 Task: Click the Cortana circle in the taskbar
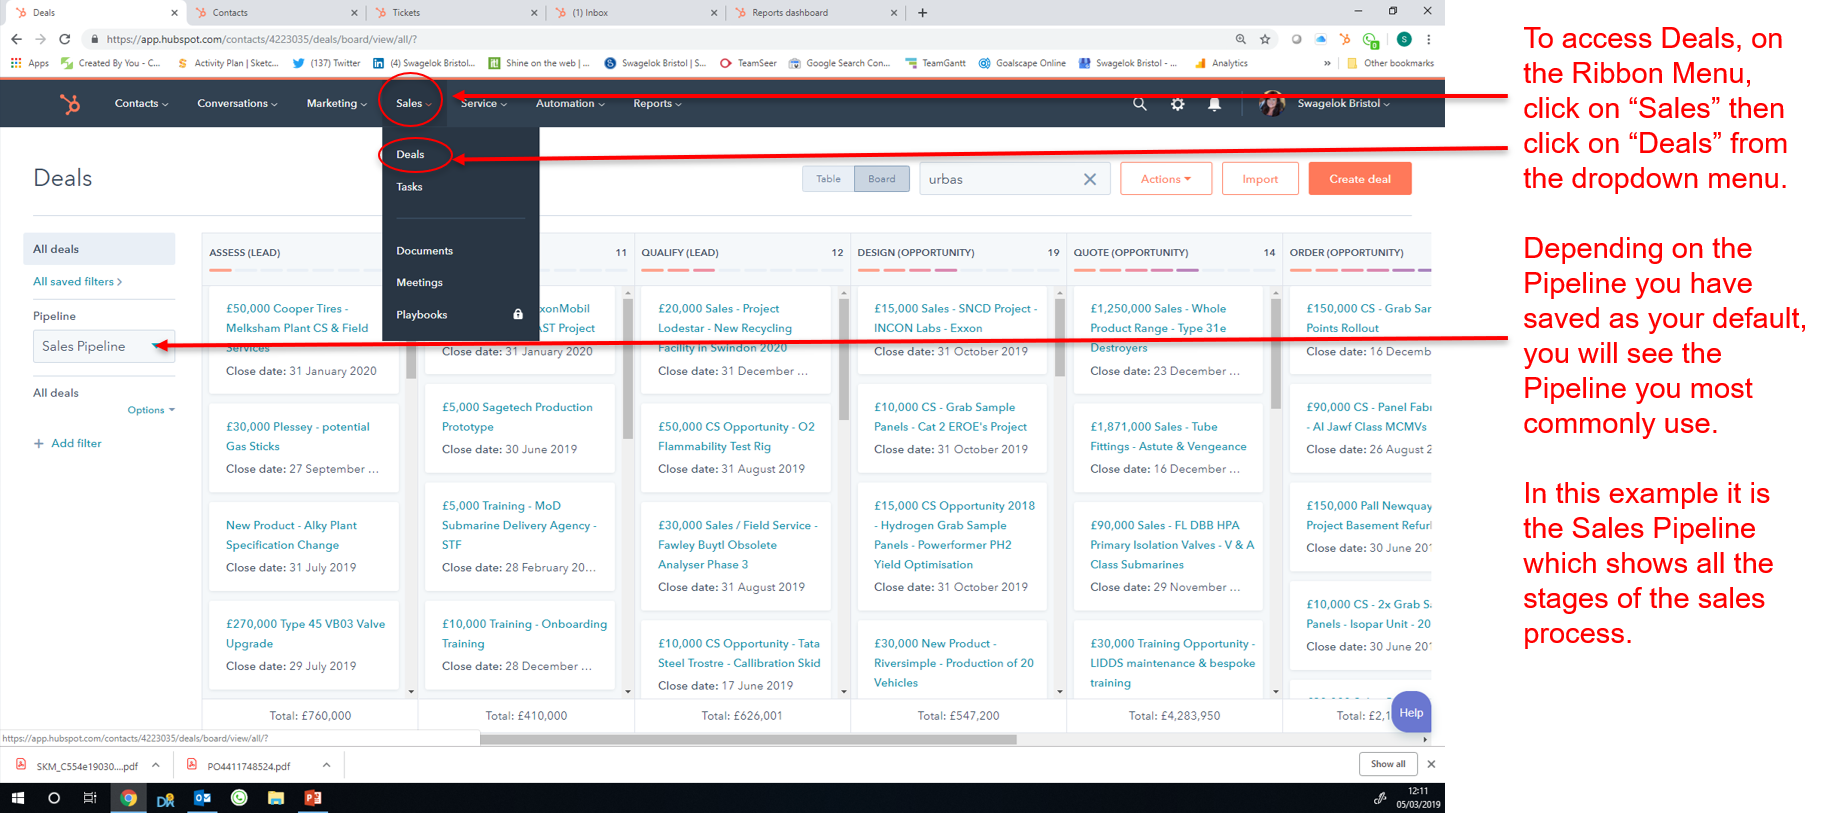[54, 798]
